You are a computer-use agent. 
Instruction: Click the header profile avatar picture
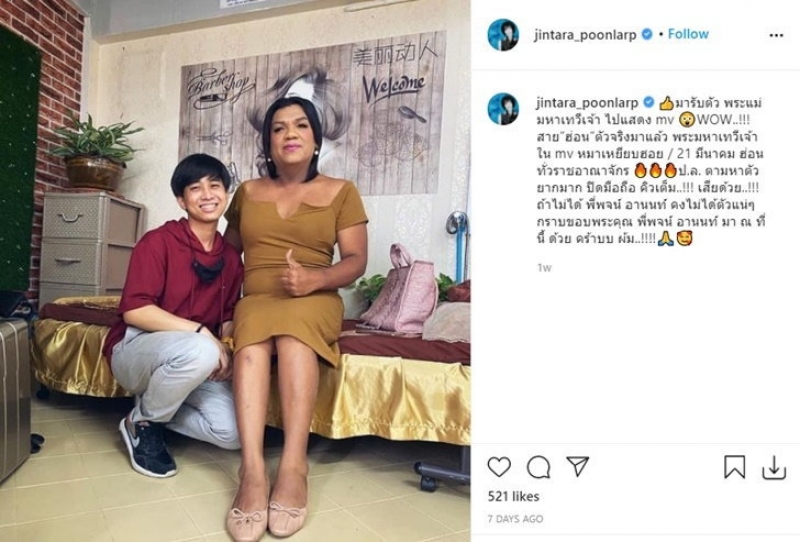(x=503, y=35)
